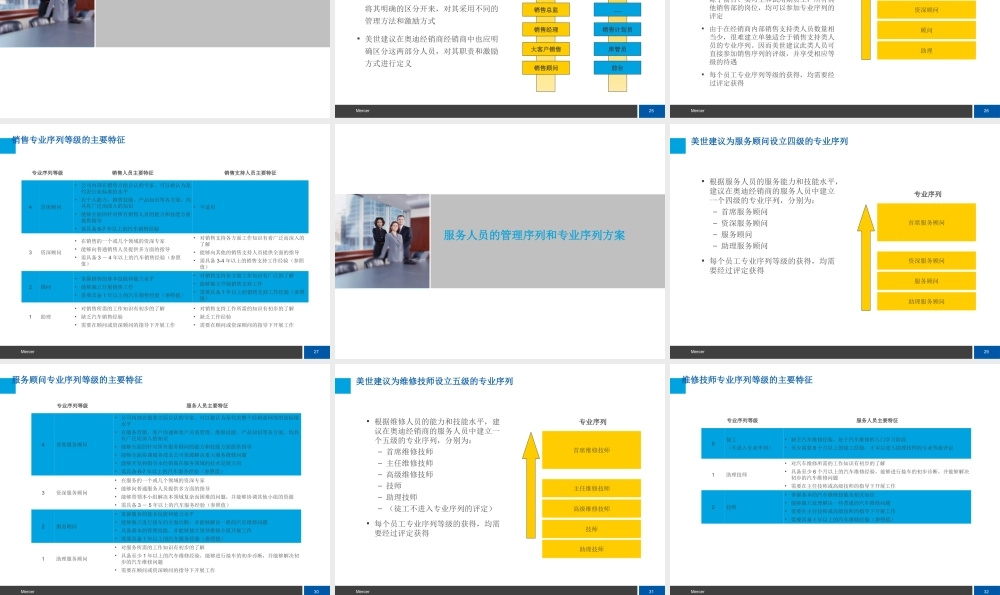Click the yellow 首席服务顾问 box
1000x595 pixels.
pos(926,223)
